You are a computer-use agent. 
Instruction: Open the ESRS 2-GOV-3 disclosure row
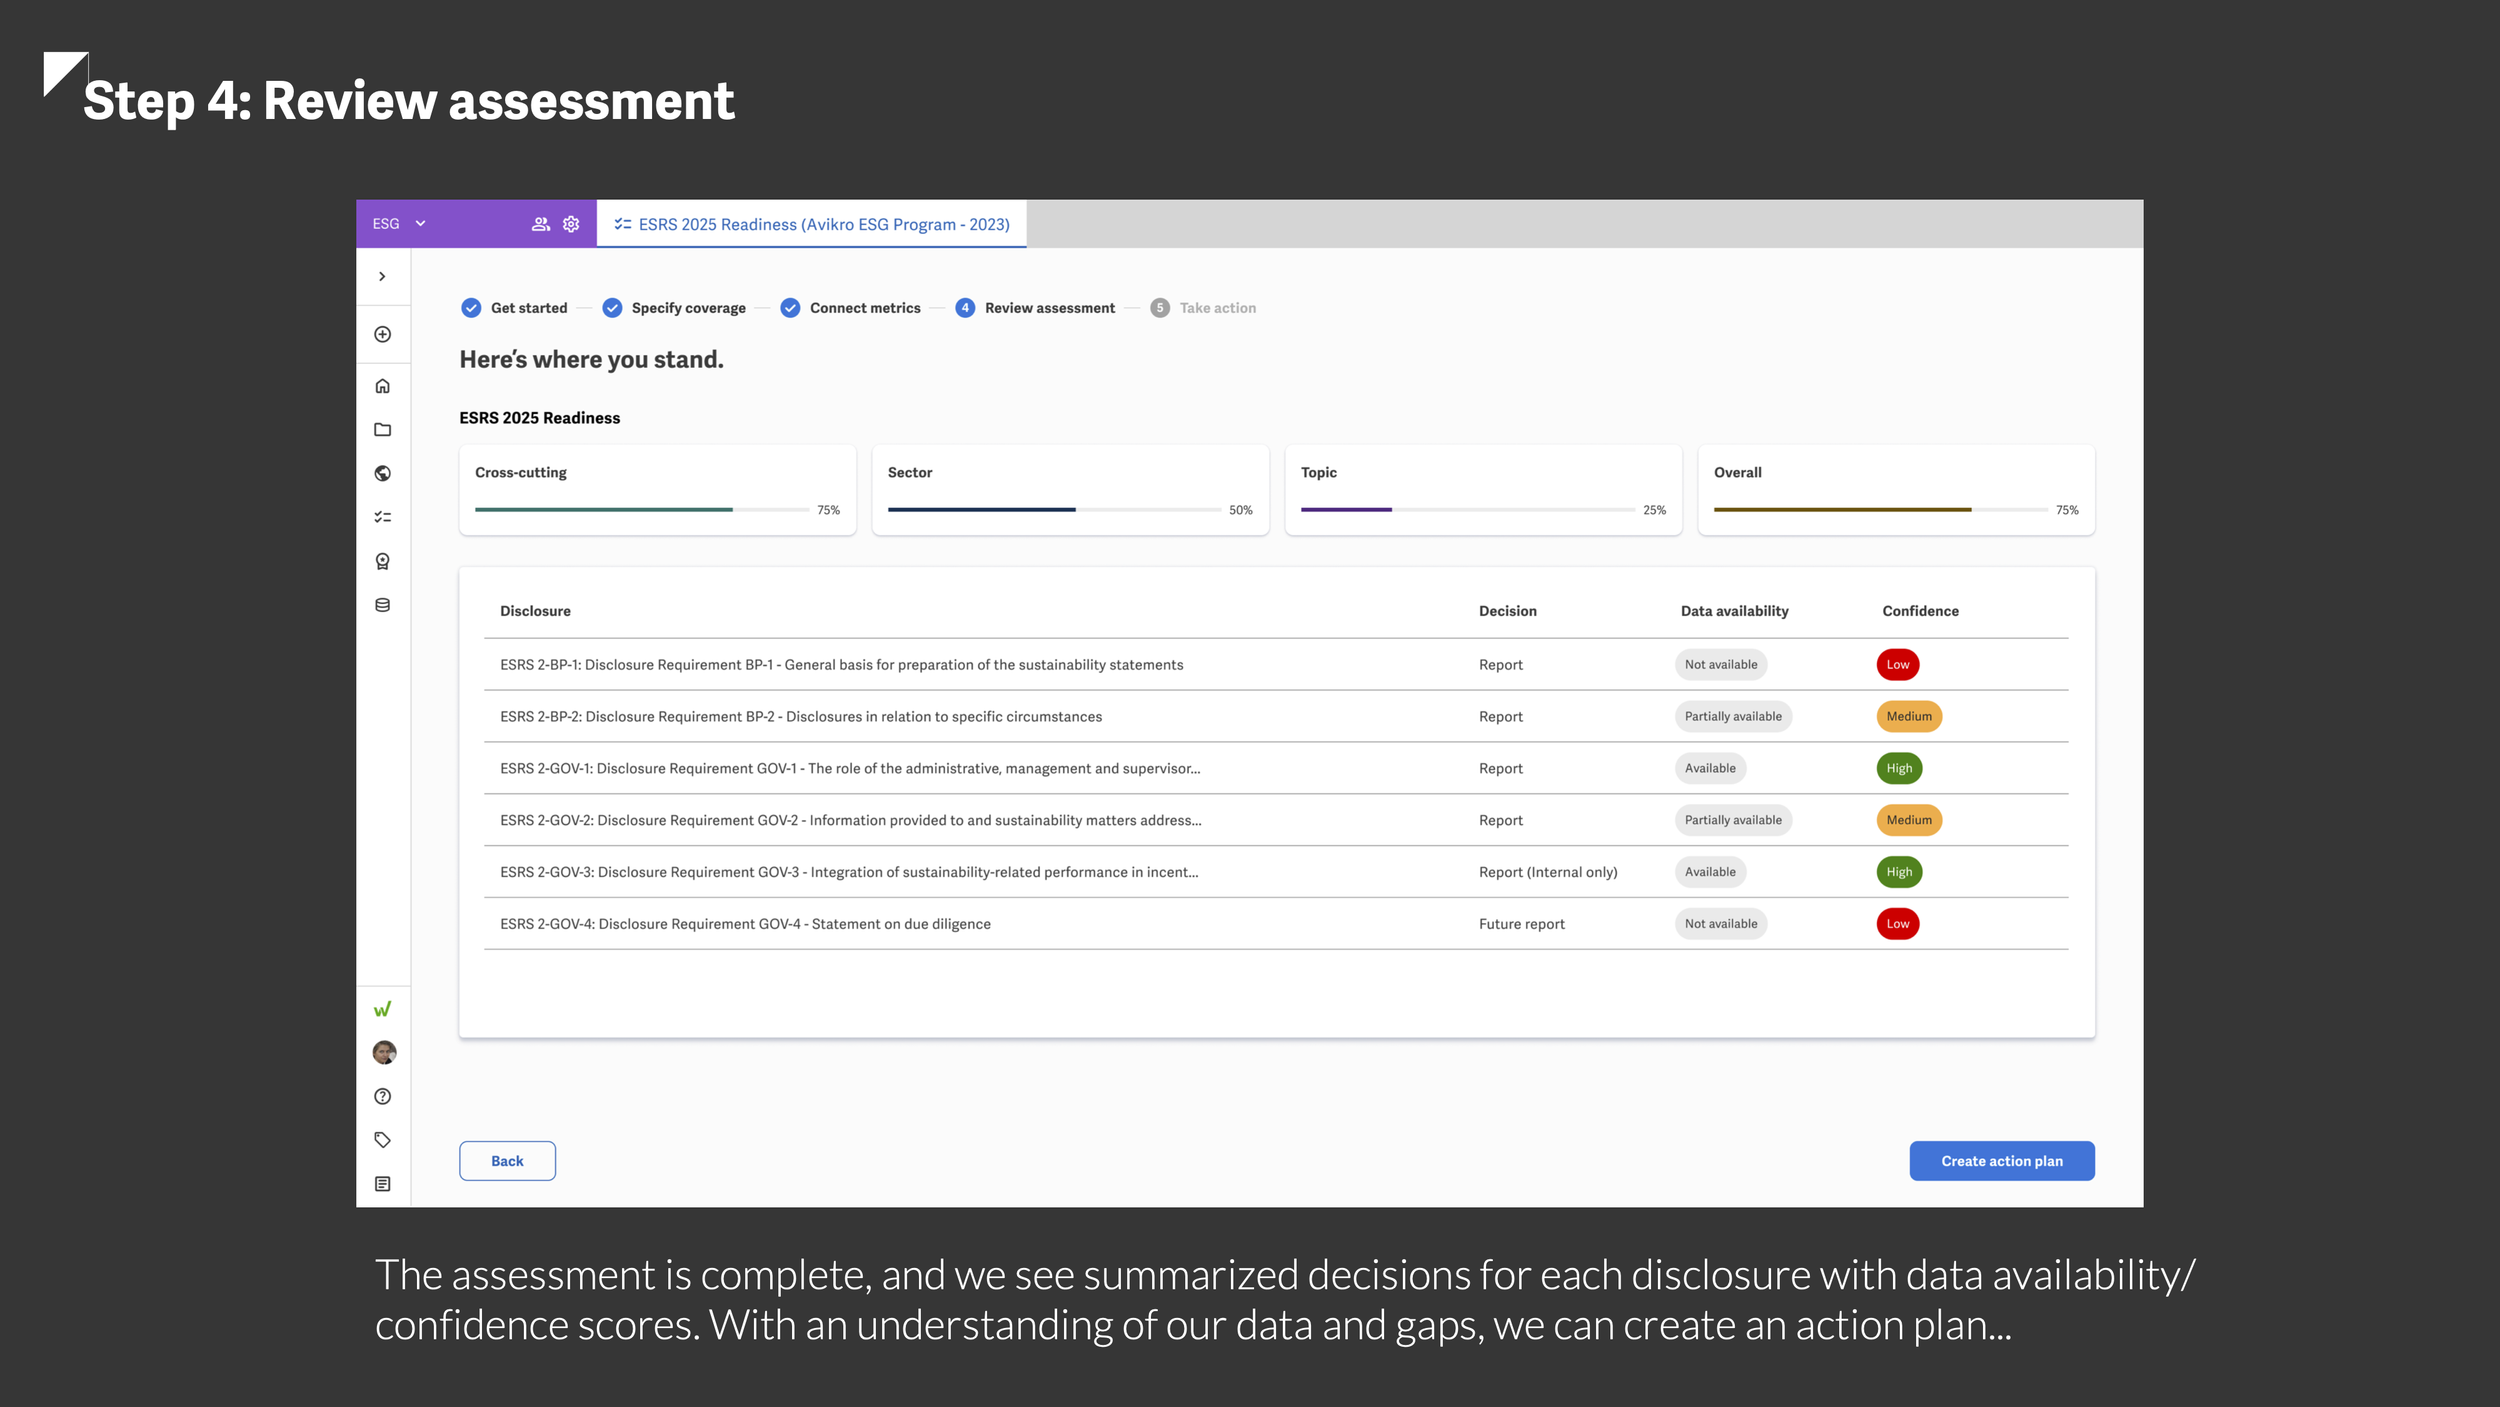pyautogui.click(x=1276, y=872)
